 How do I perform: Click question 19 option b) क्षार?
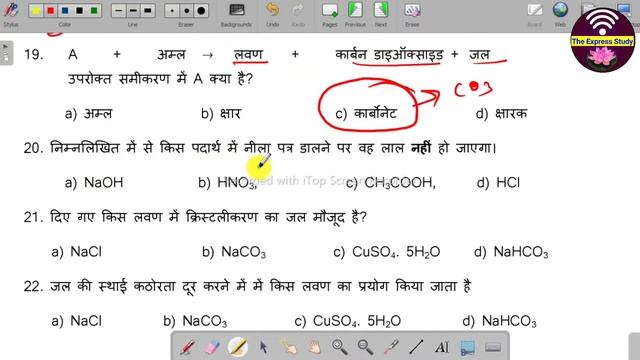click(221, 113)
